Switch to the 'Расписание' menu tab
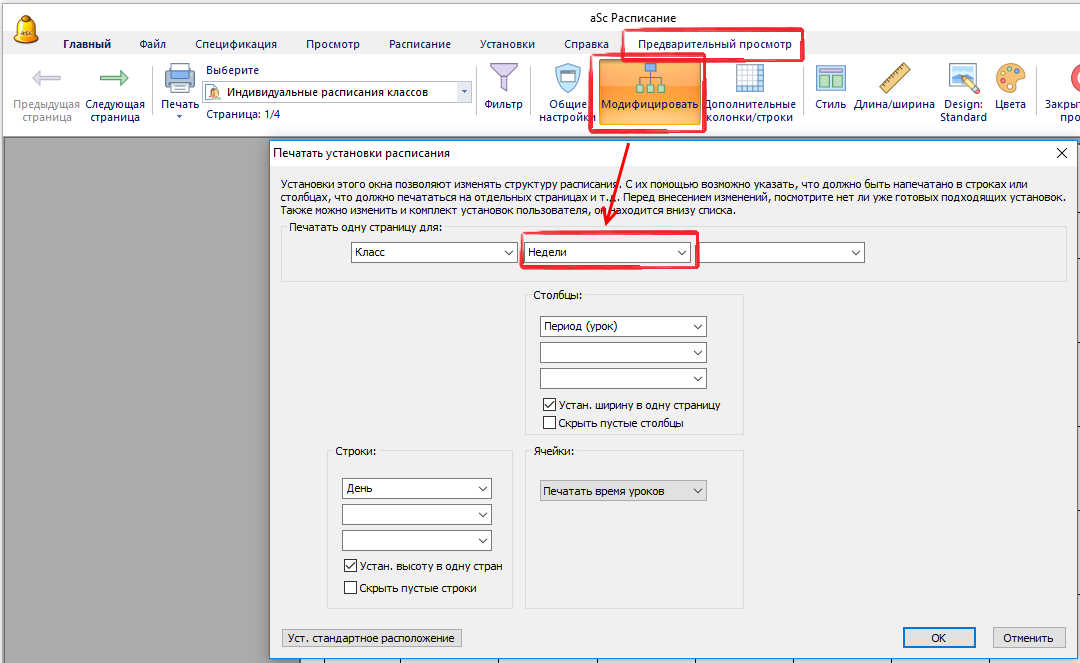Image resolution: width=1080 pixels, height=663 pixels. (419, 44)
